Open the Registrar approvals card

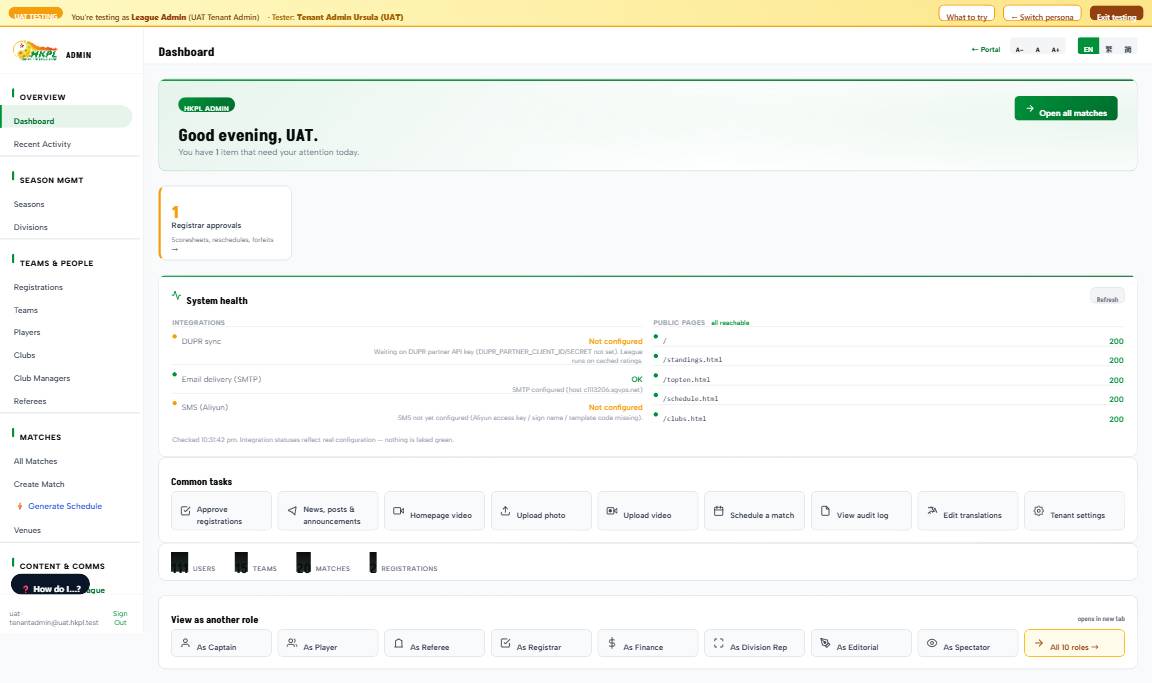pyautogui.click(x=225, y=223)
